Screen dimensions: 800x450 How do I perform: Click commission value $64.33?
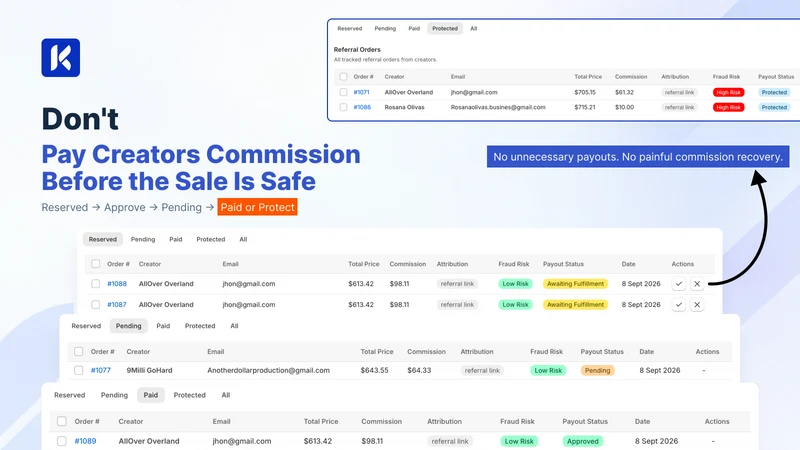click(x=419, y=370)
